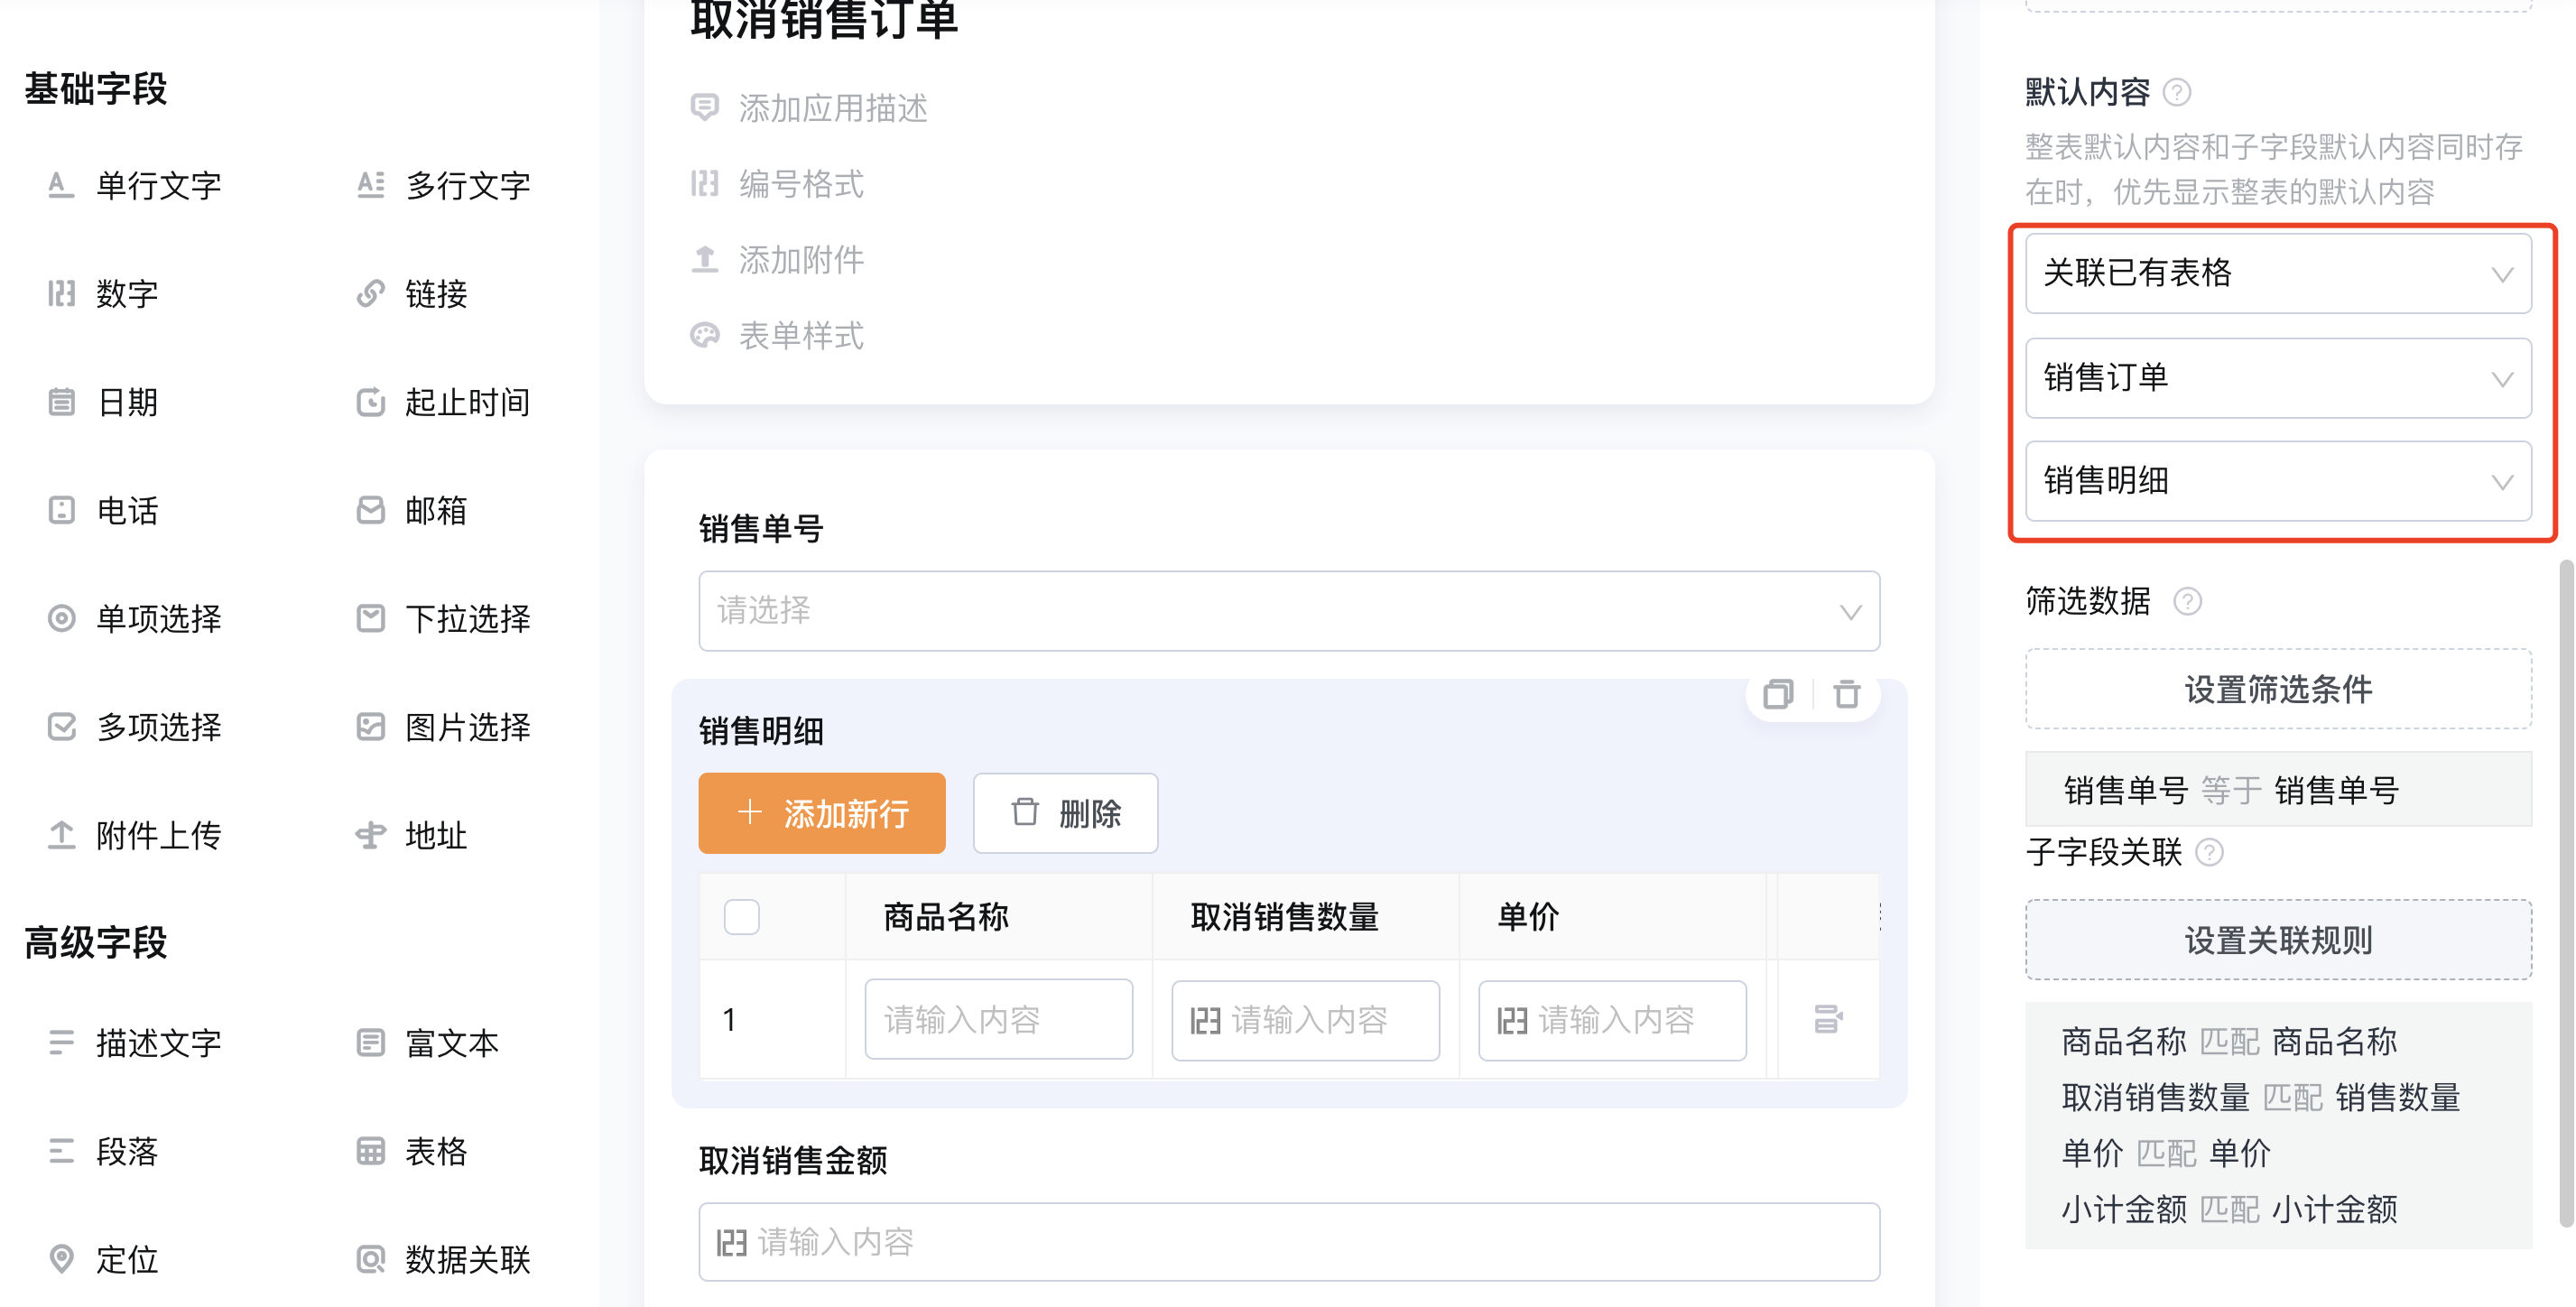Open the 销售单号 请选择 dropdown
The height and width of the screenshot is (1307, 2576).
(x=1289, y=611)
